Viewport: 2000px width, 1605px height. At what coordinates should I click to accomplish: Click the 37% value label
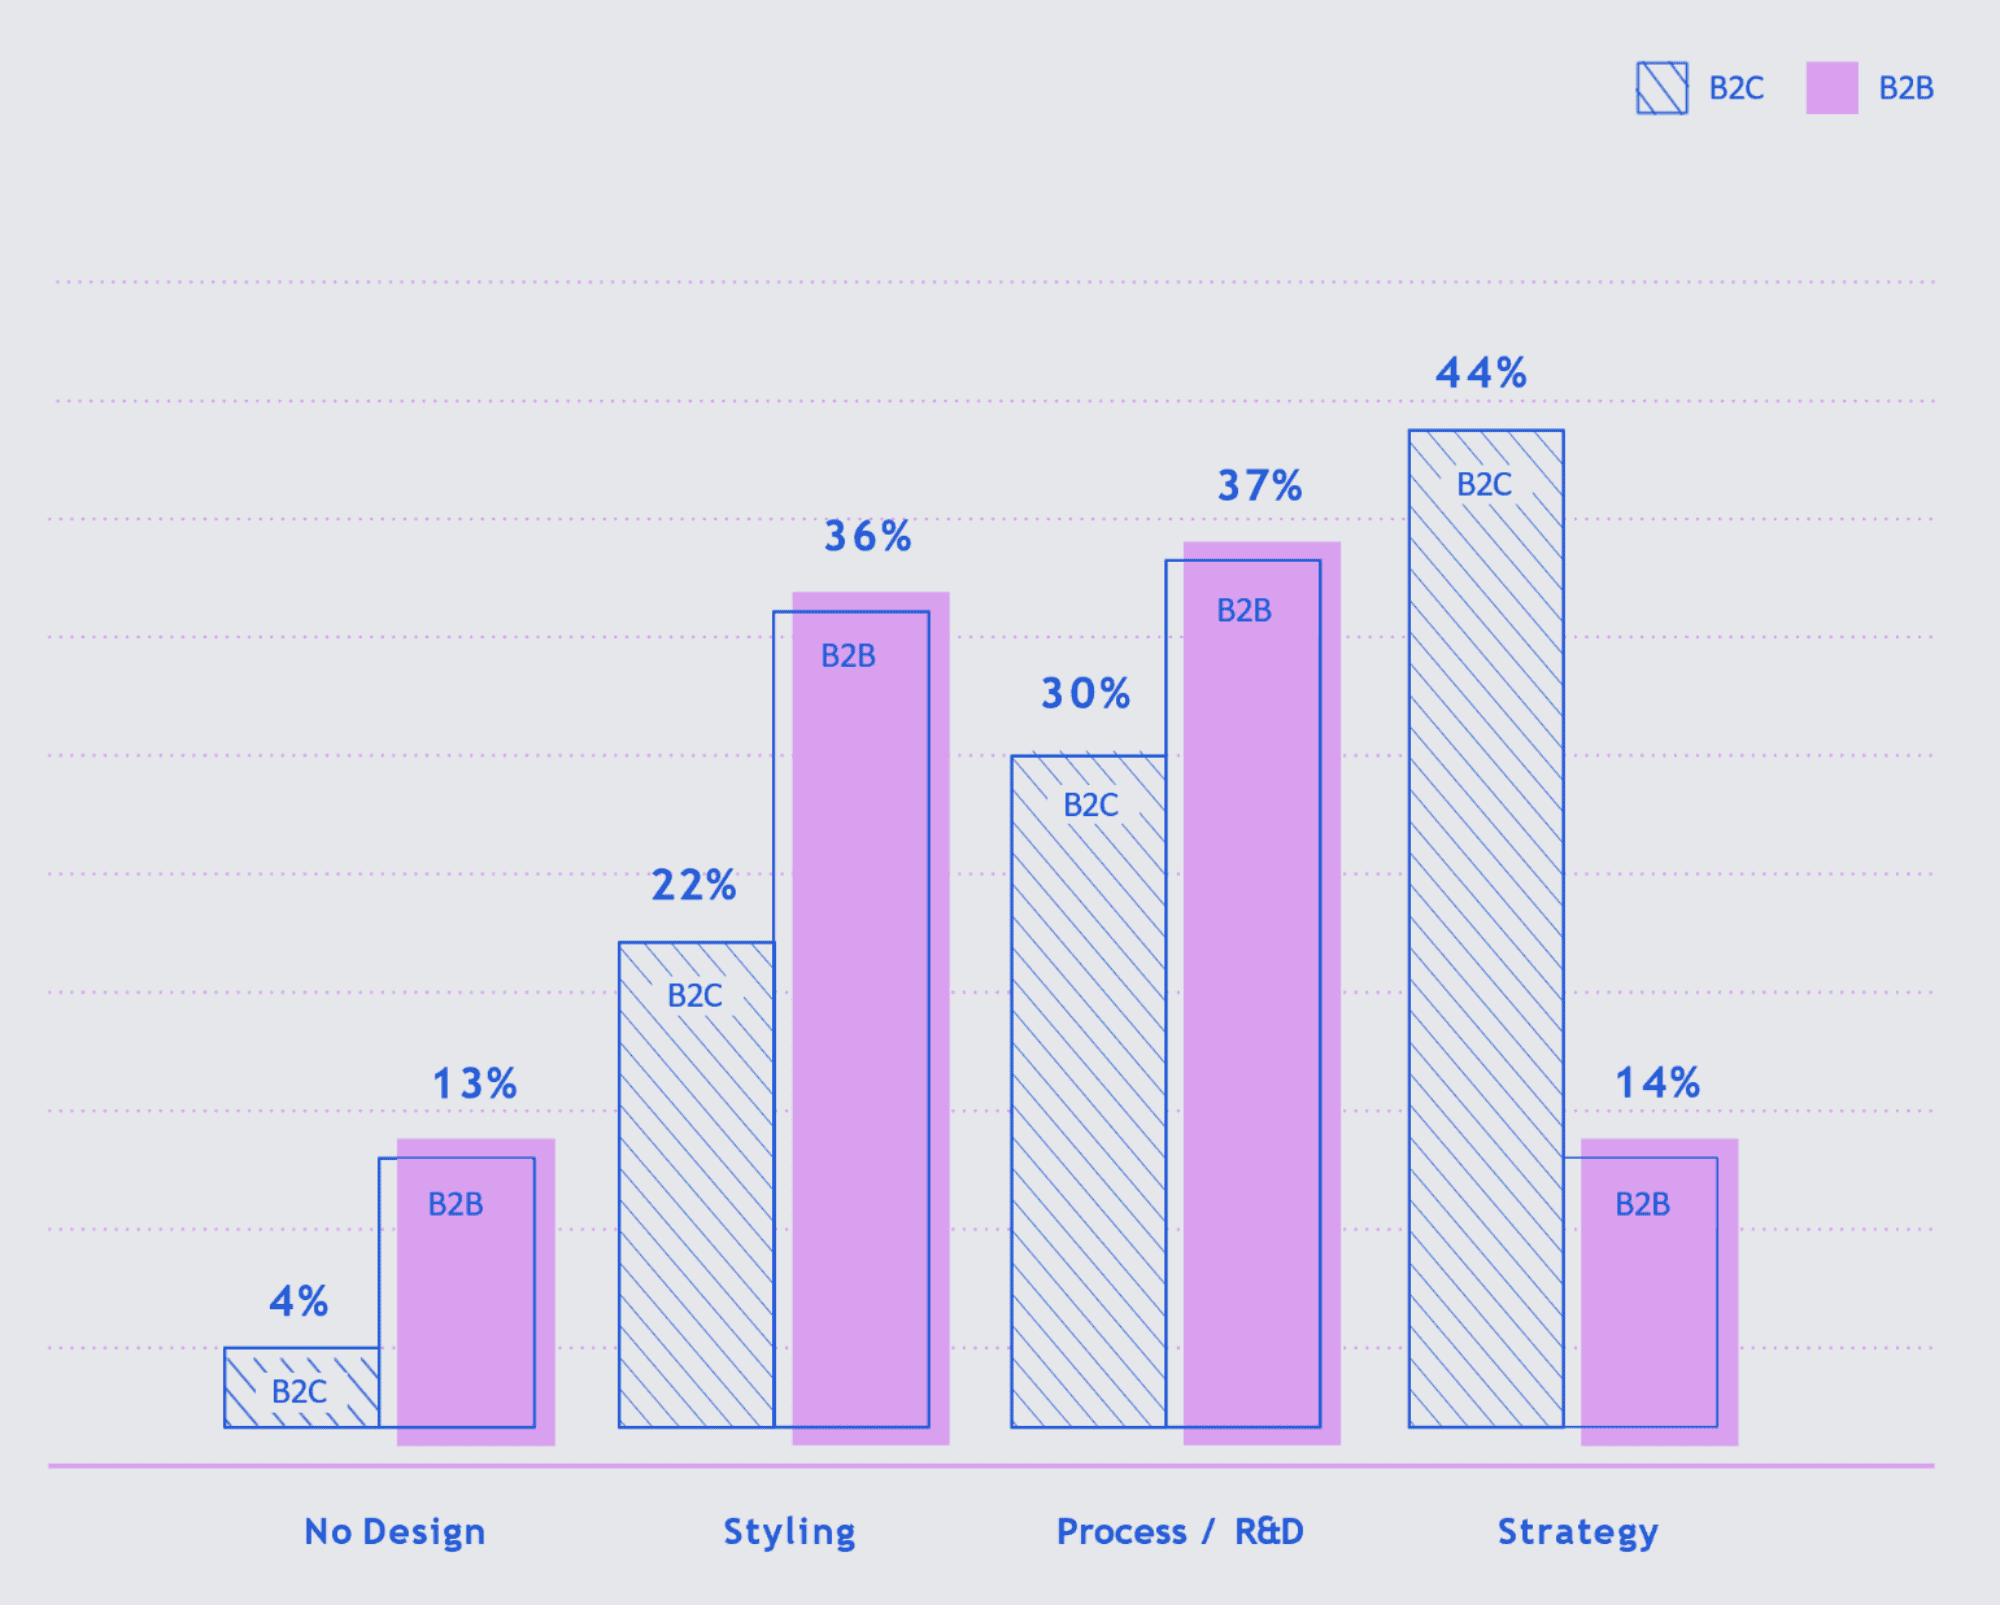[x=1260, y=486]
